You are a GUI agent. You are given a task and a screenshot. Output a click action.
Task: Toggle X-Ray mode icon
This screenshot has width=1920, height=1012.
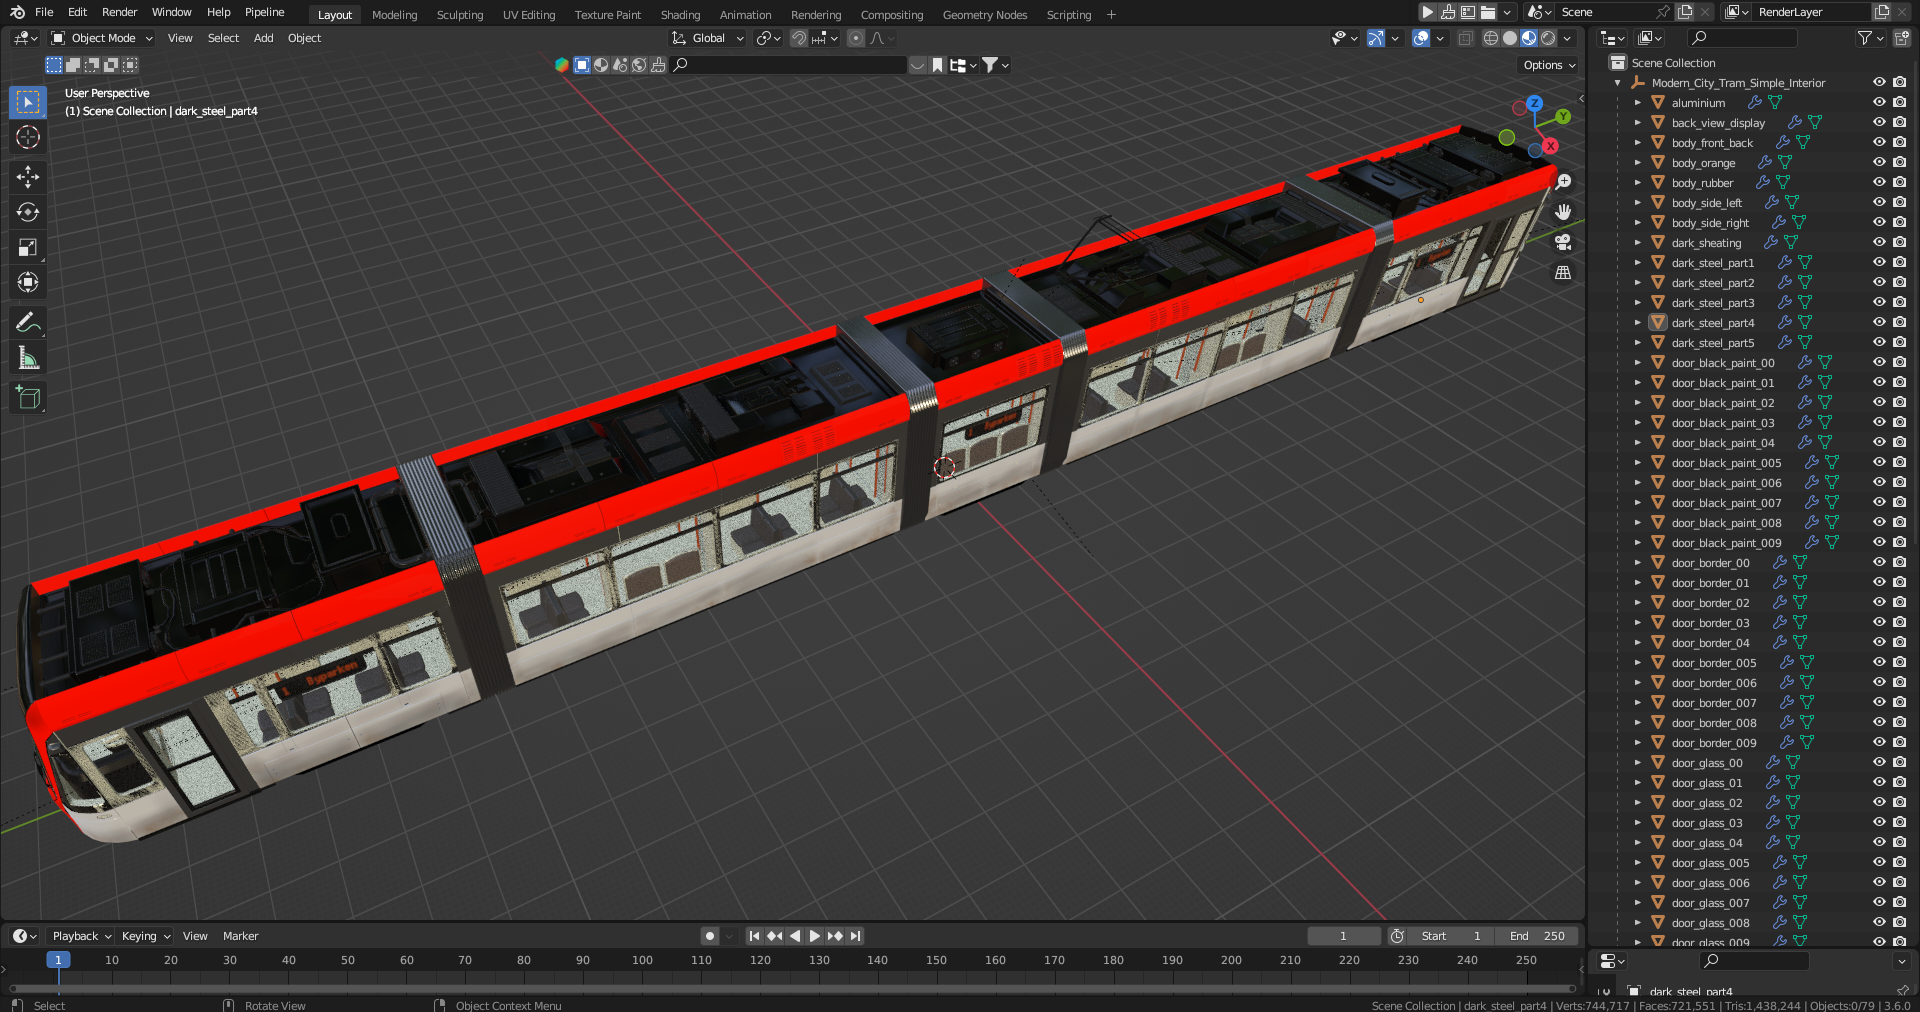(x=1465, y=38)
